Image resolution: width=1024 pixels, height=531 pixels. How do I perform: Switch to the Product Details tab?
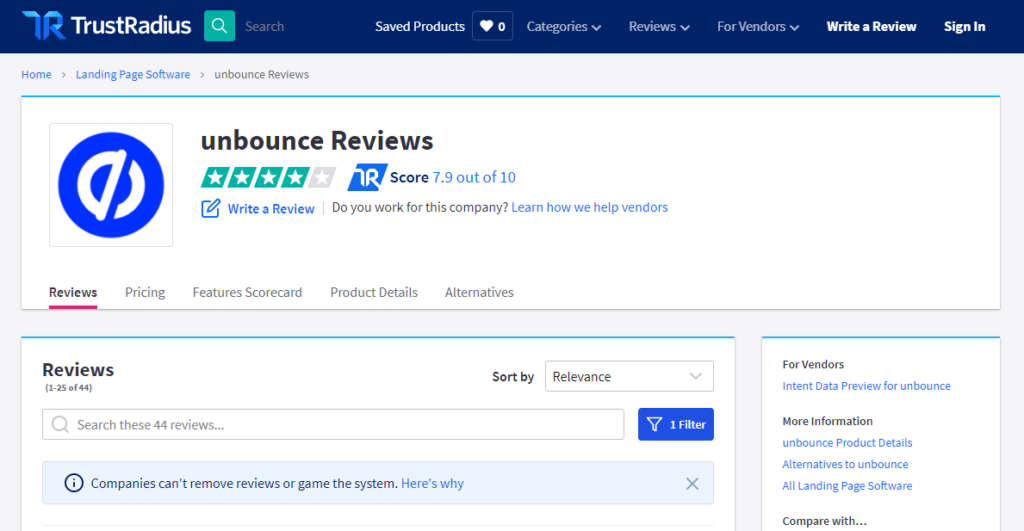pos(374,292)
